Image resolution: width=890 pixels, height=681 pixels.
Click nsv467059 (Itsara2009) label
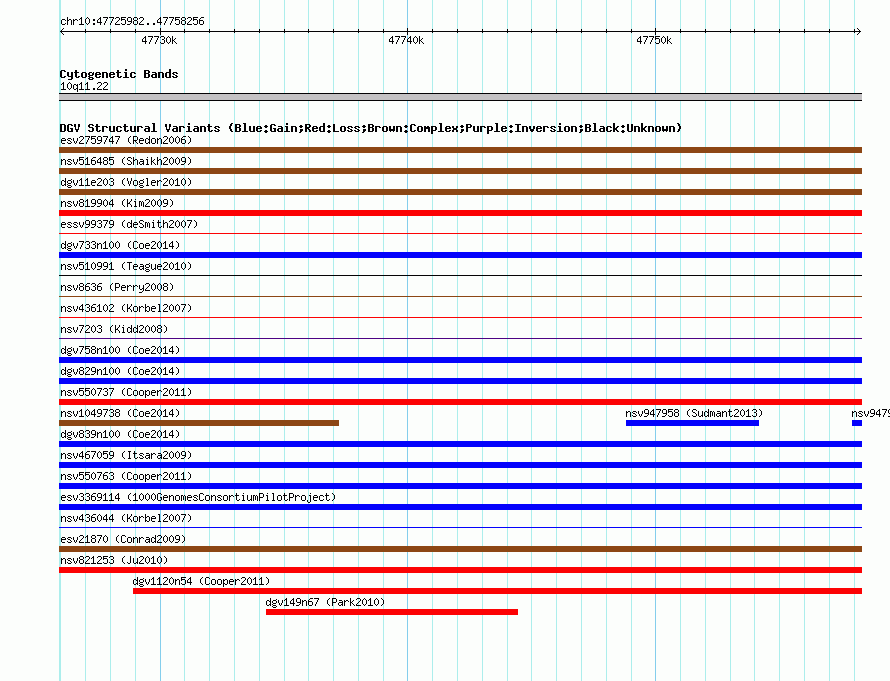[x=126, y=455]
